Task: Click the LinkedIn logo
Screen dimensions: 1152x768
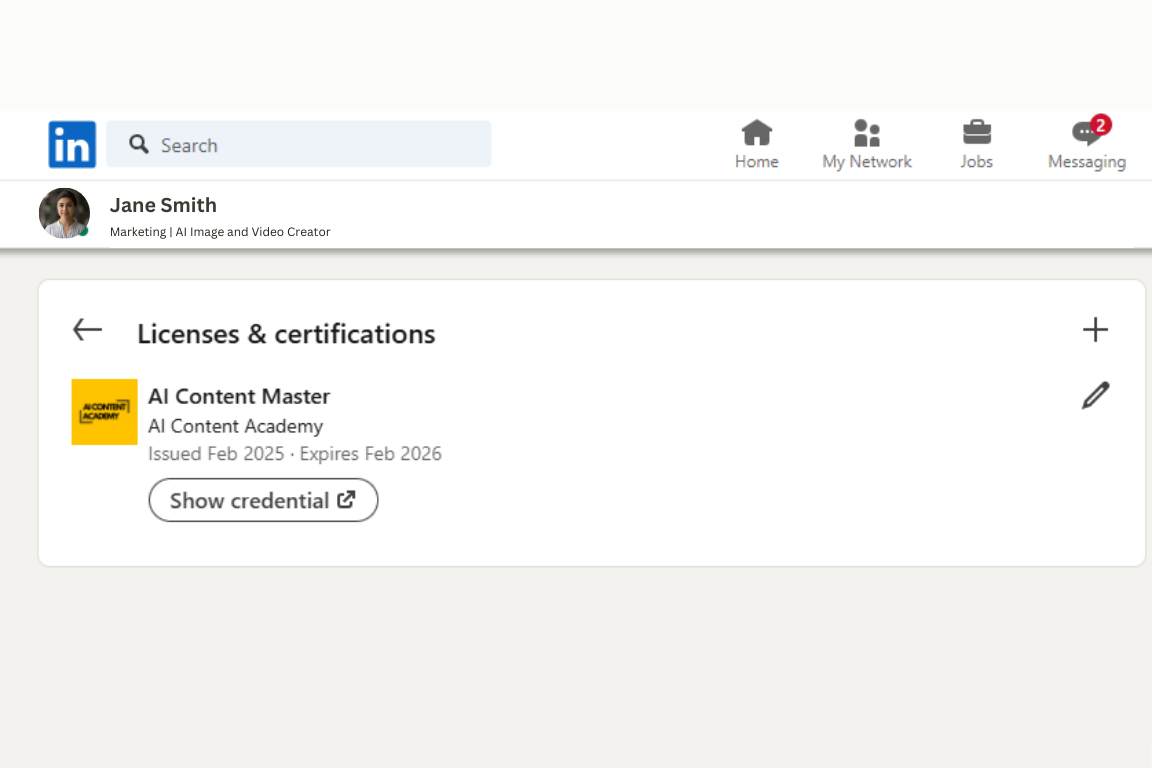Action: 72,144
